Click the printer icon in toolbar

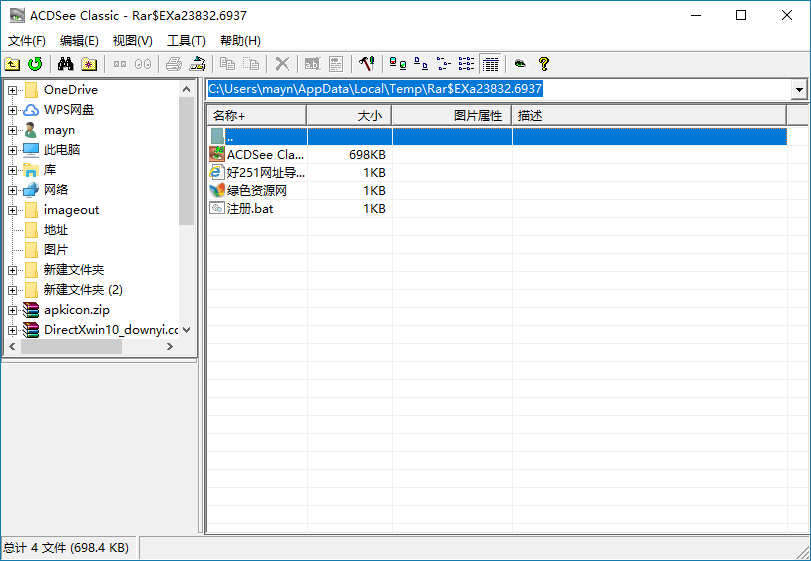click(x=173, y=64)
